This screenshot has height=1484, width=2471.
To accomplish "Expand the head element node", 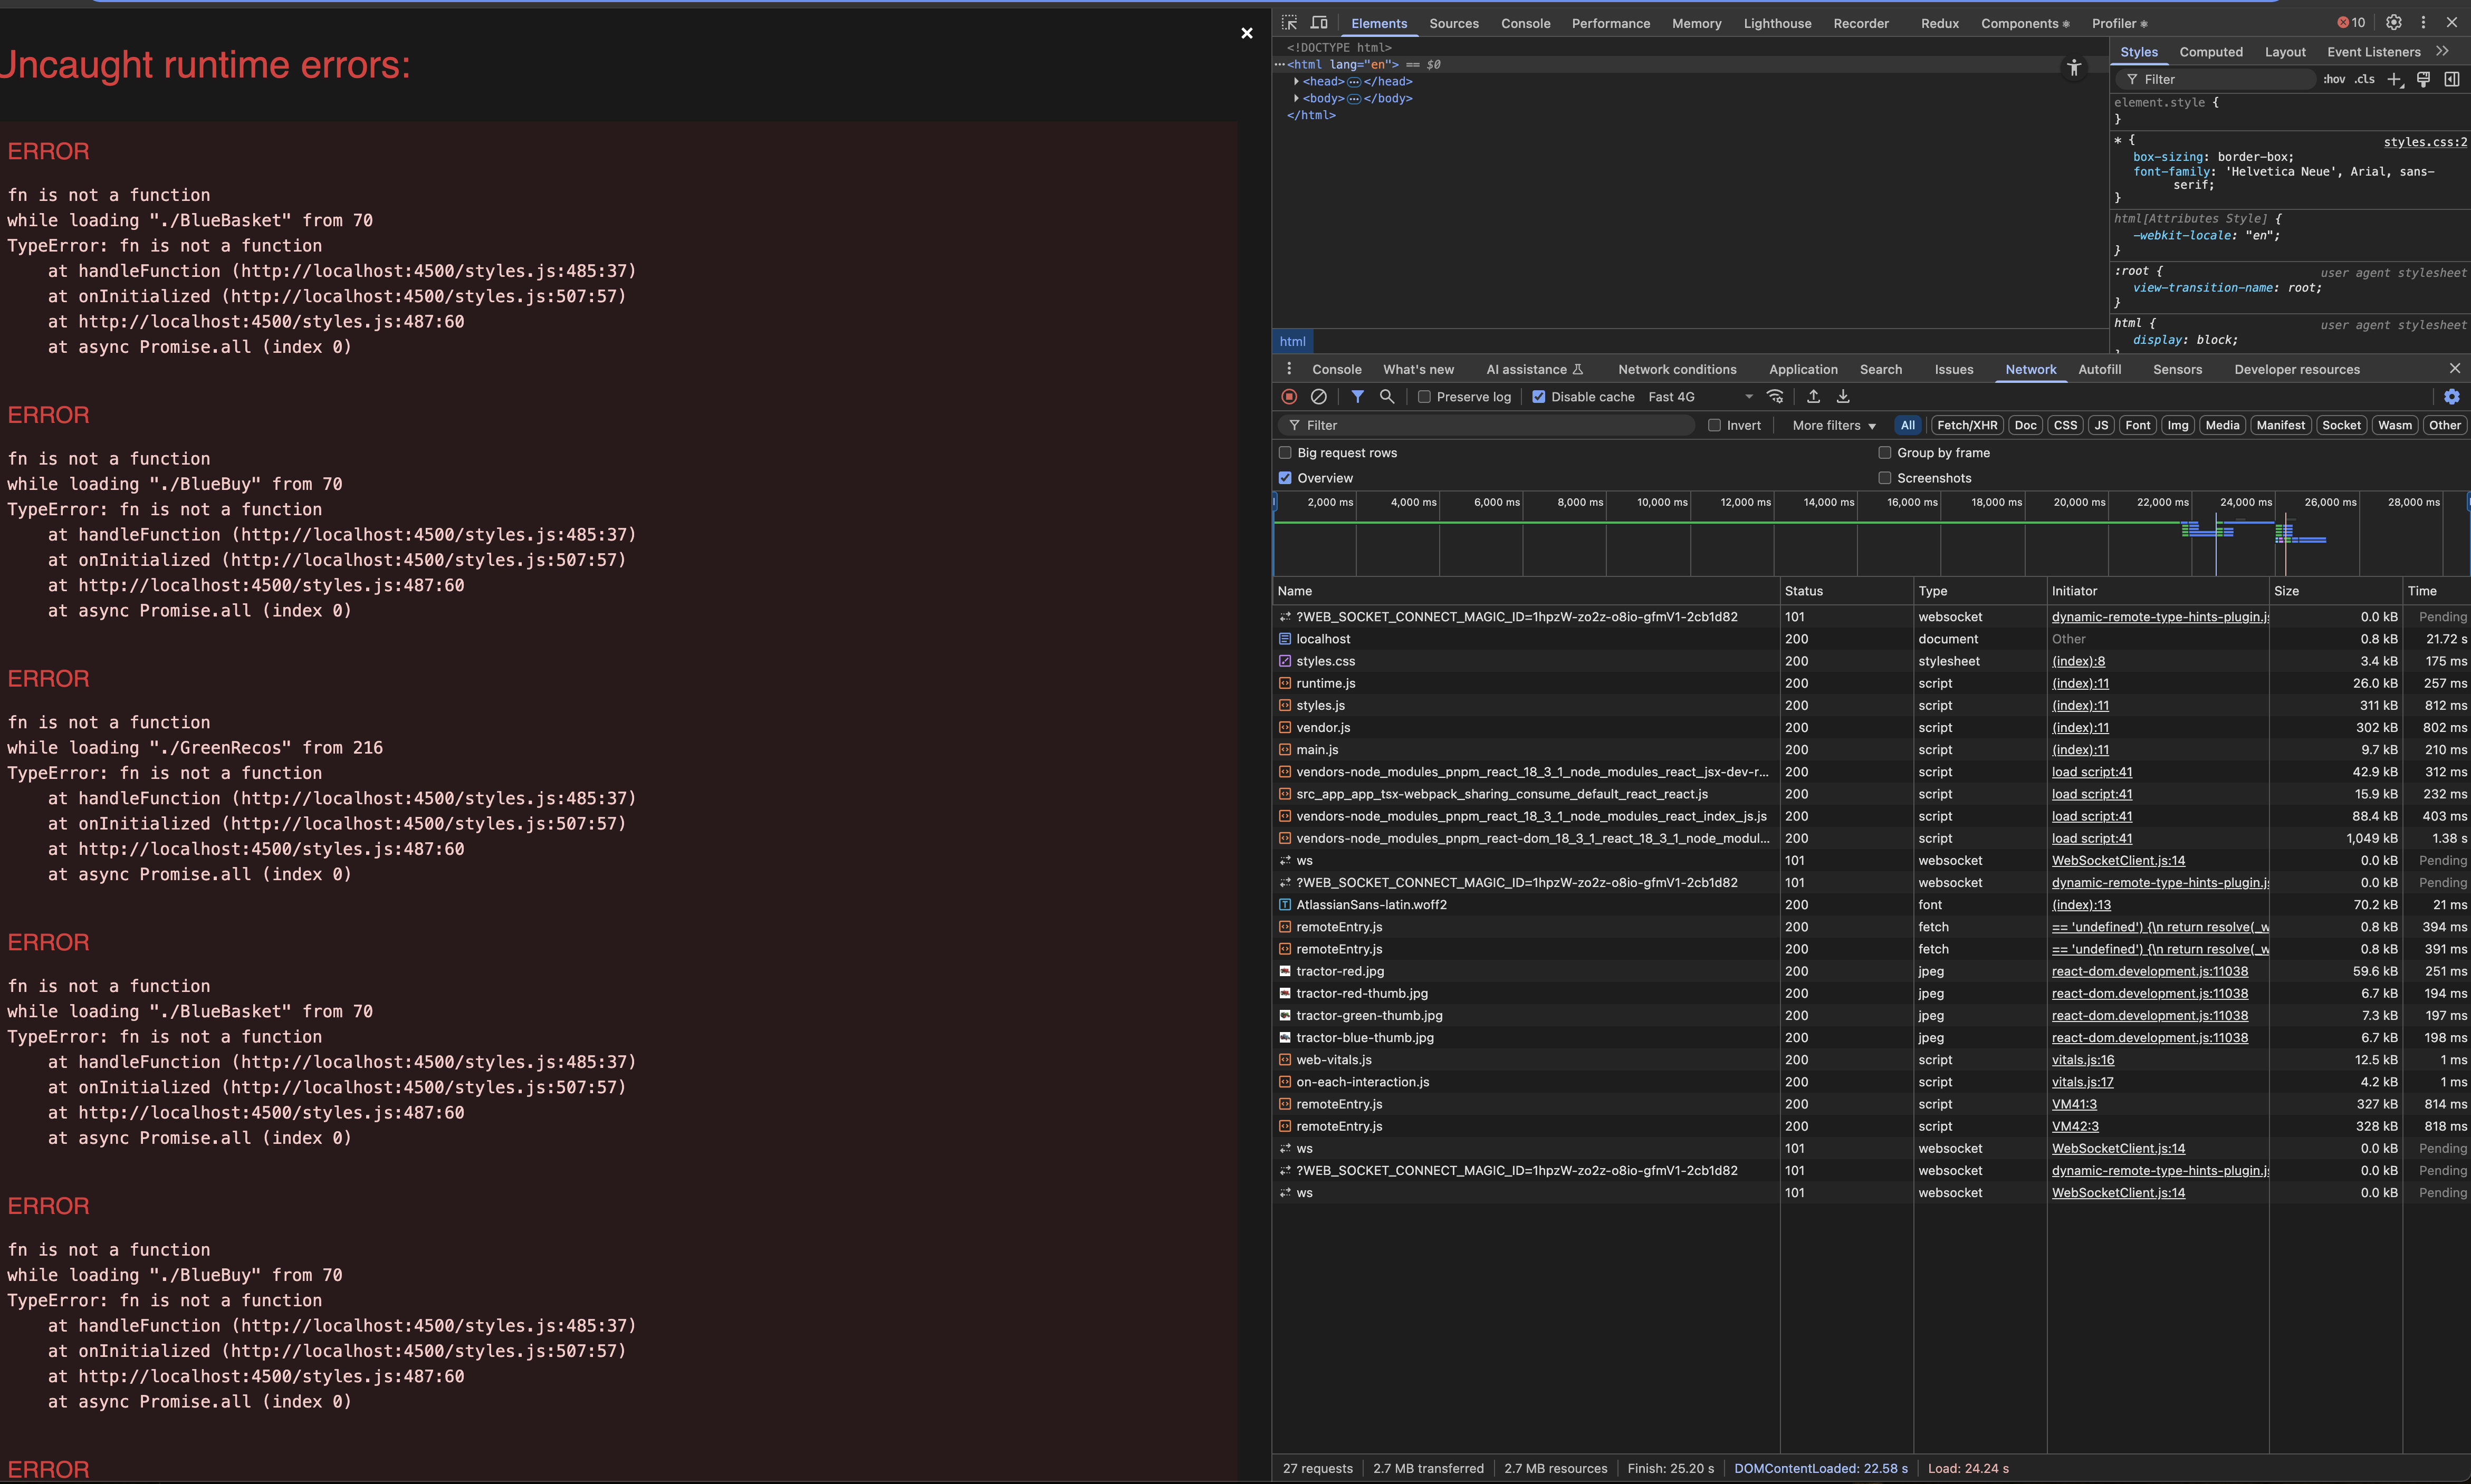I will (x=1297, y=81).
